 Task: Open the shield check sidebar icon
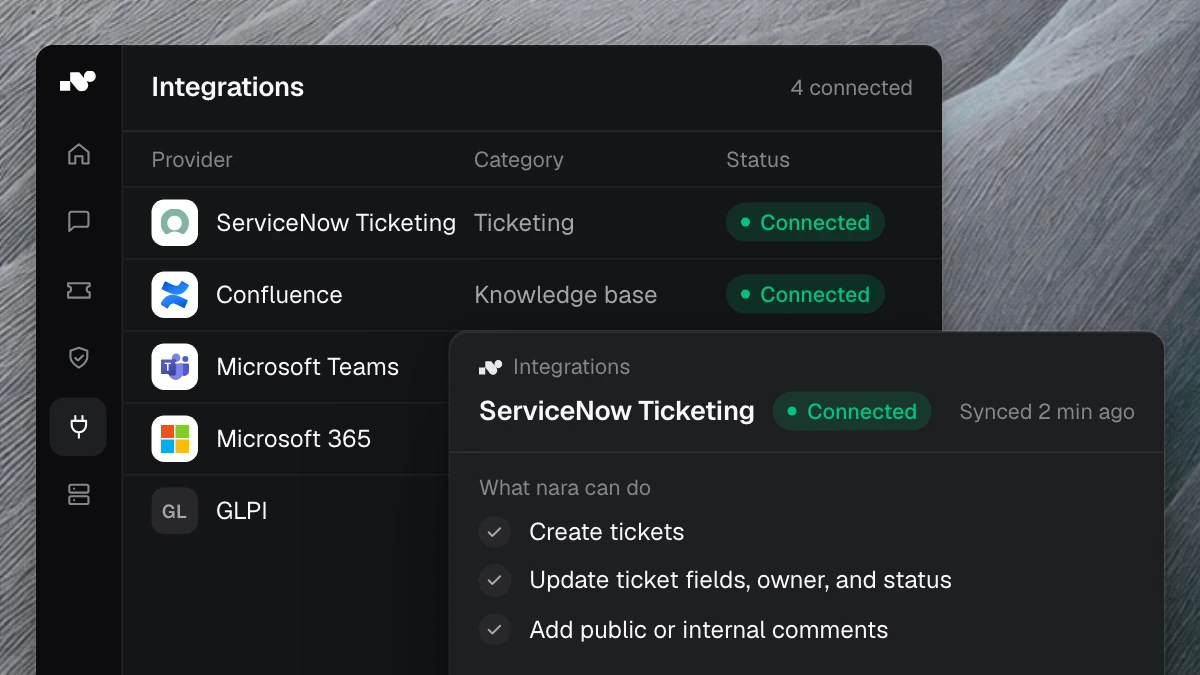coord(79,358)
